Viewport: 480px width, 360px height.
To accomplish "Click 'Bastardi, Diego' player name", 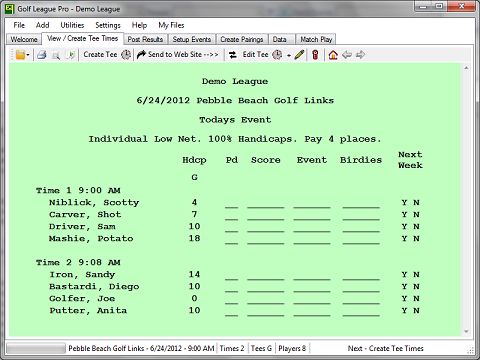I will click(x=94, y=286).
